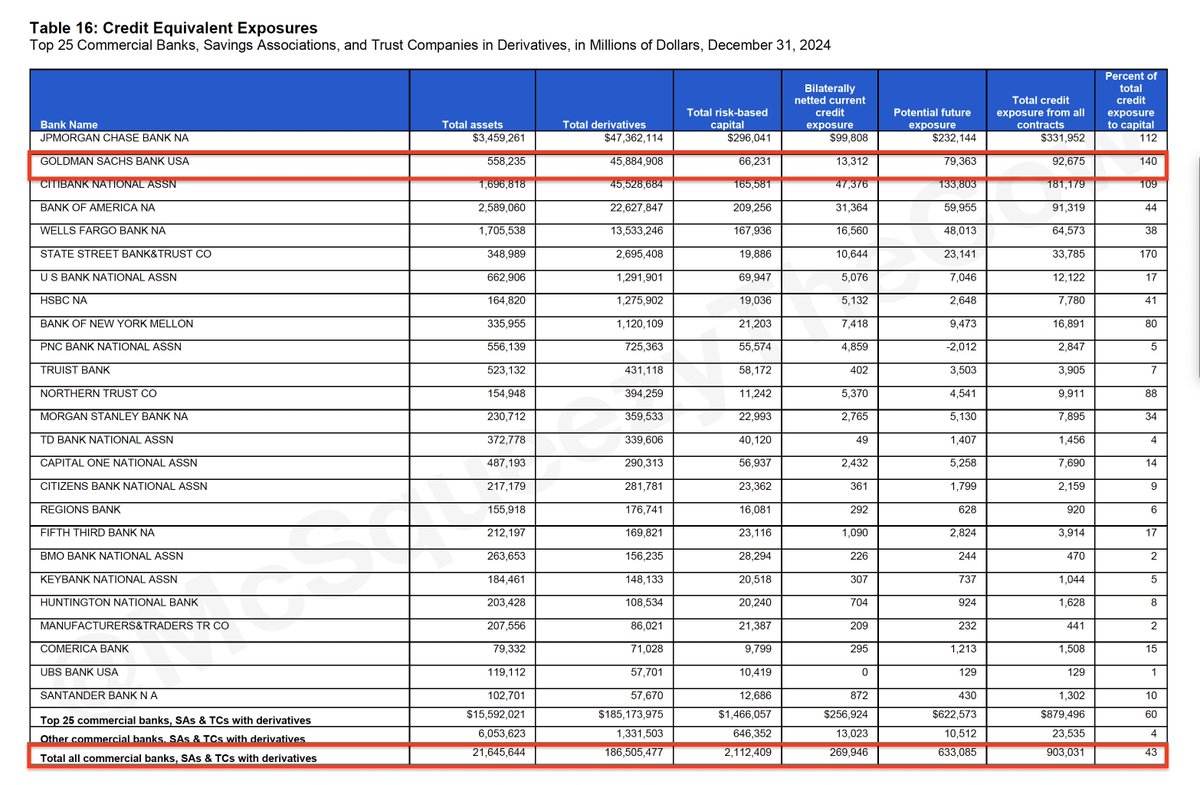Click Goldman Sachs percent to capital value 140
Image resolution: width=1200 pixels, height=785 pixels.
click(x=1148, y=161)
